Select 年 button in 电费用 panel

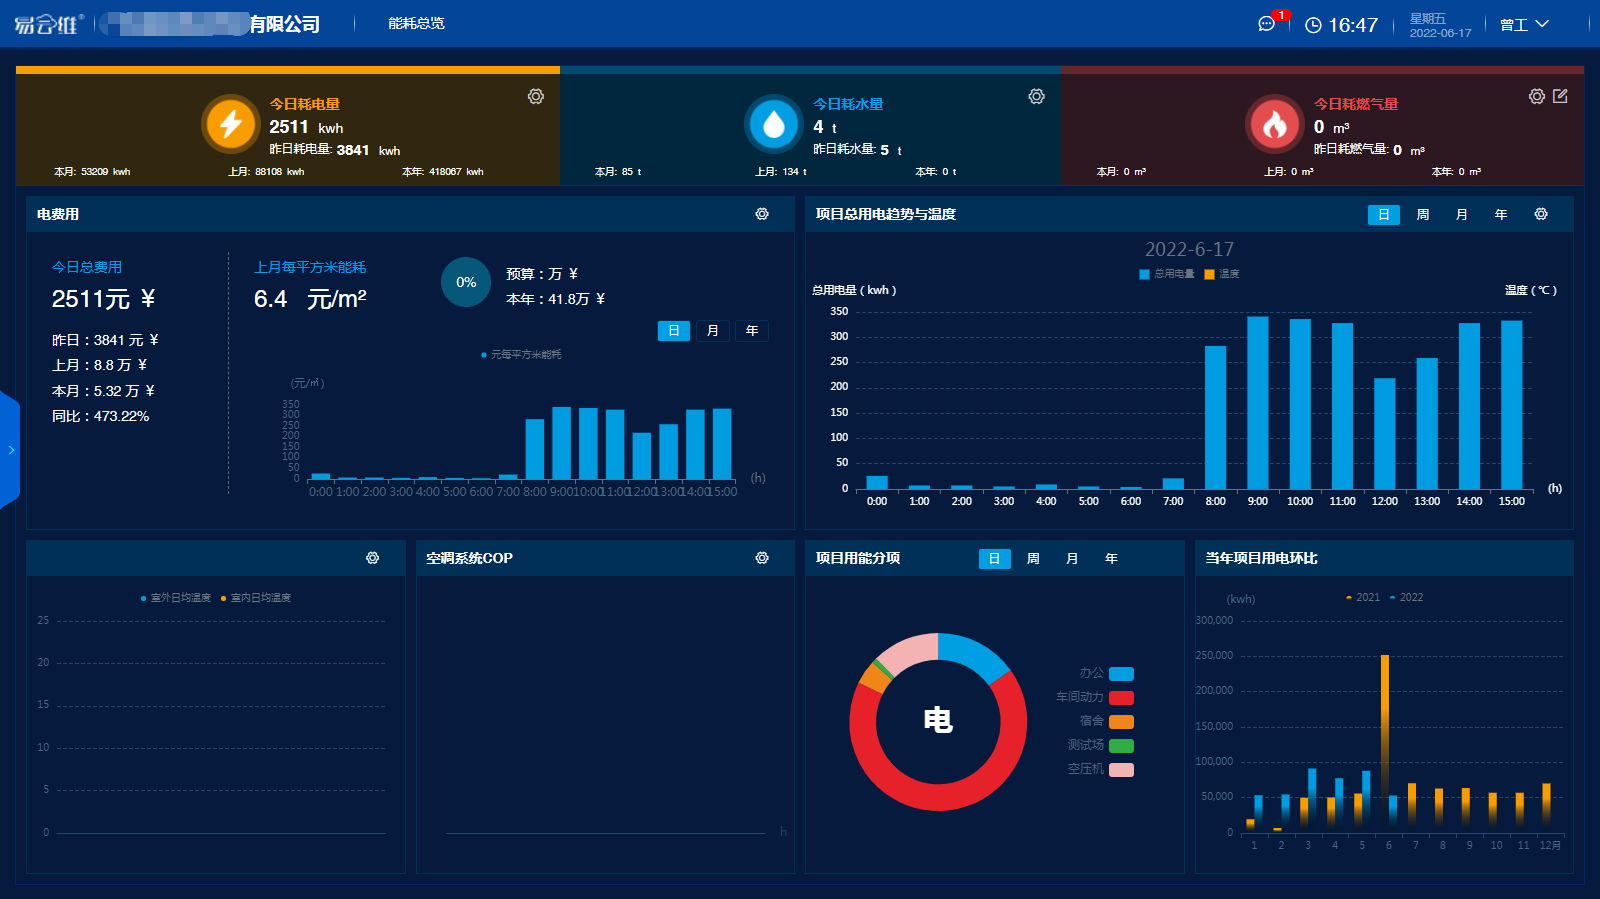(752, 331)
